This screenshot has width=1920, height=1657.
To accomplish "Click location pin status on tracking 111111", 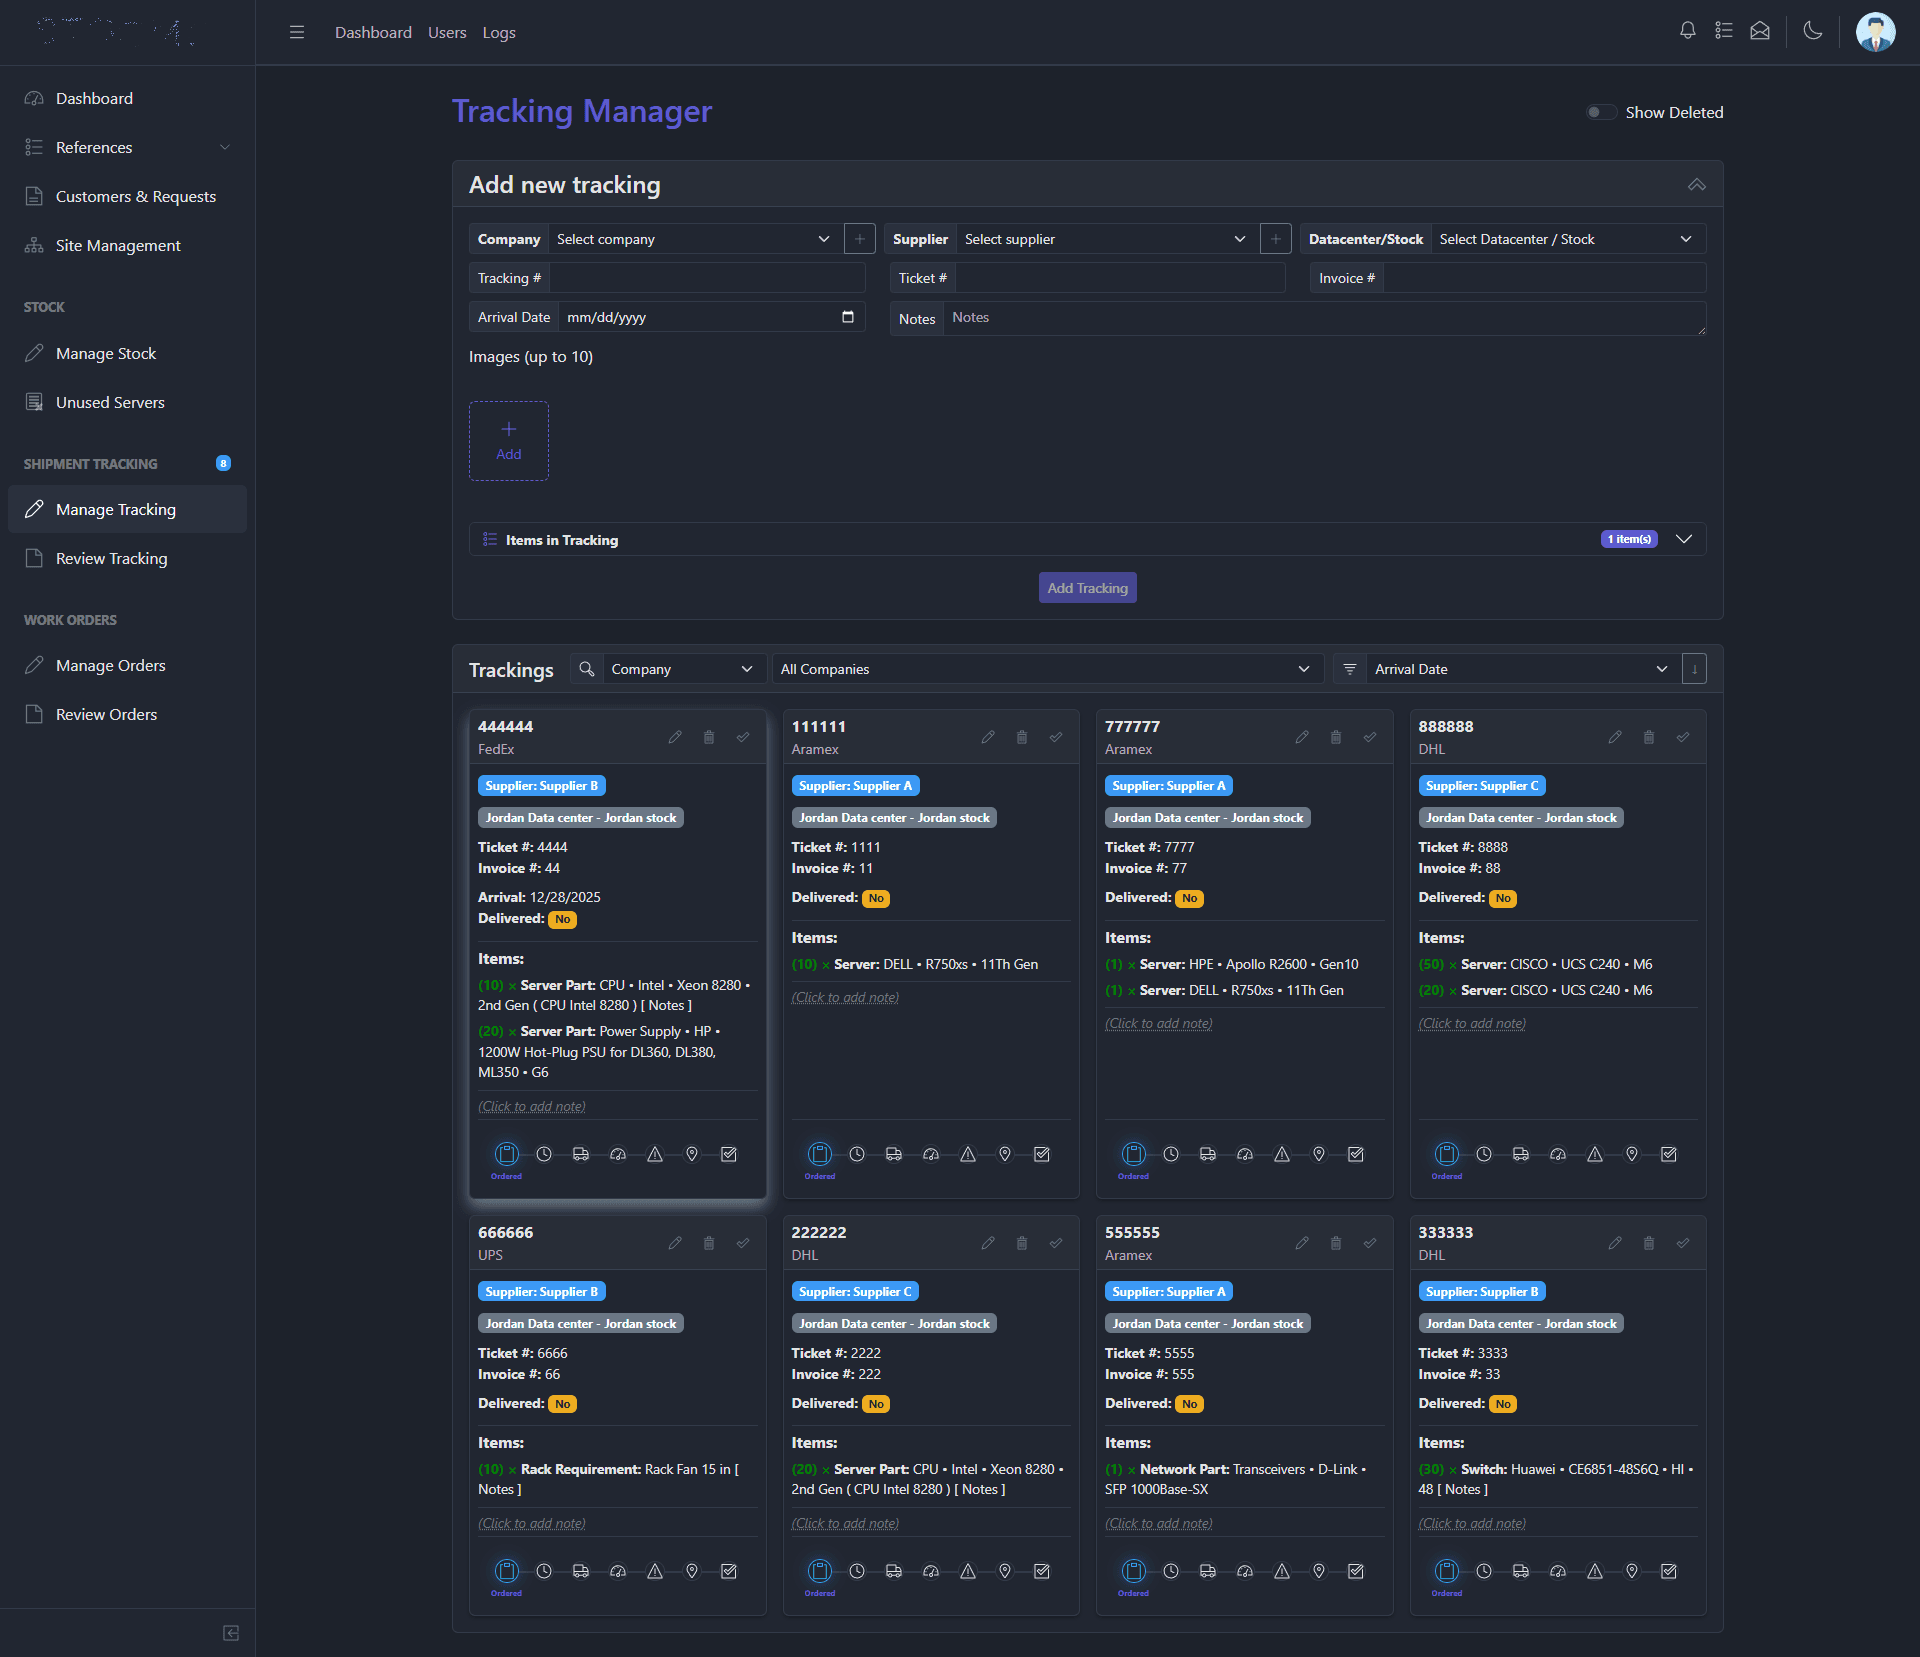I will pos(1005,1154).
